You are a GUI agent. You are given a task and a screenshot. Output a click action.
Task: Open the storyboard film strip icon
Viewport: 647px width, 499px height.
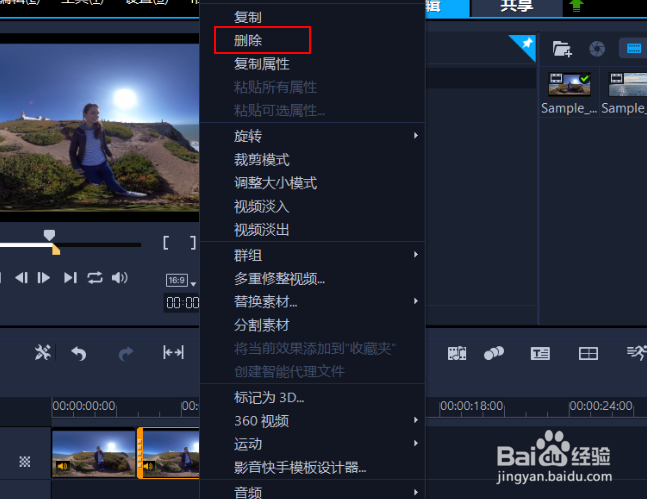coord(457,353)
